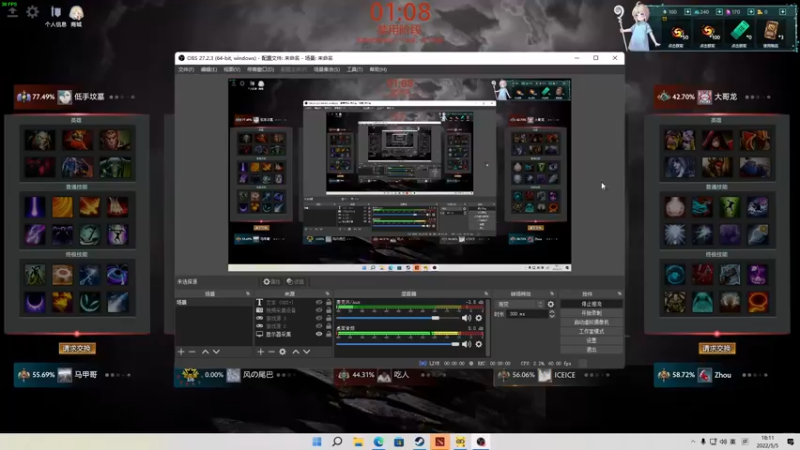Toggle lock on the 游戏源 3 source

[329, 318]
